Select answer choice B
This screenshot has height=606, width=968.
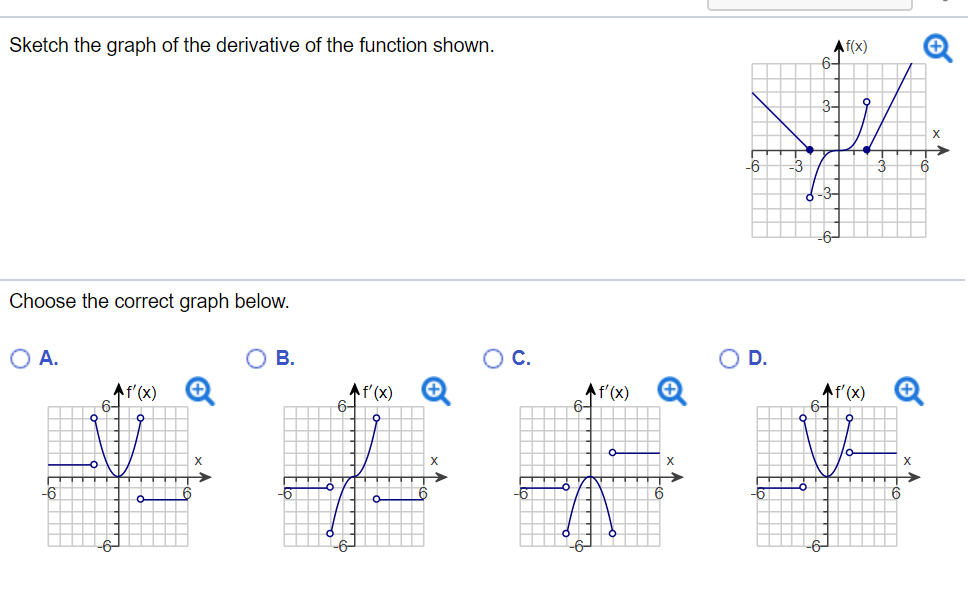(256, 359)
